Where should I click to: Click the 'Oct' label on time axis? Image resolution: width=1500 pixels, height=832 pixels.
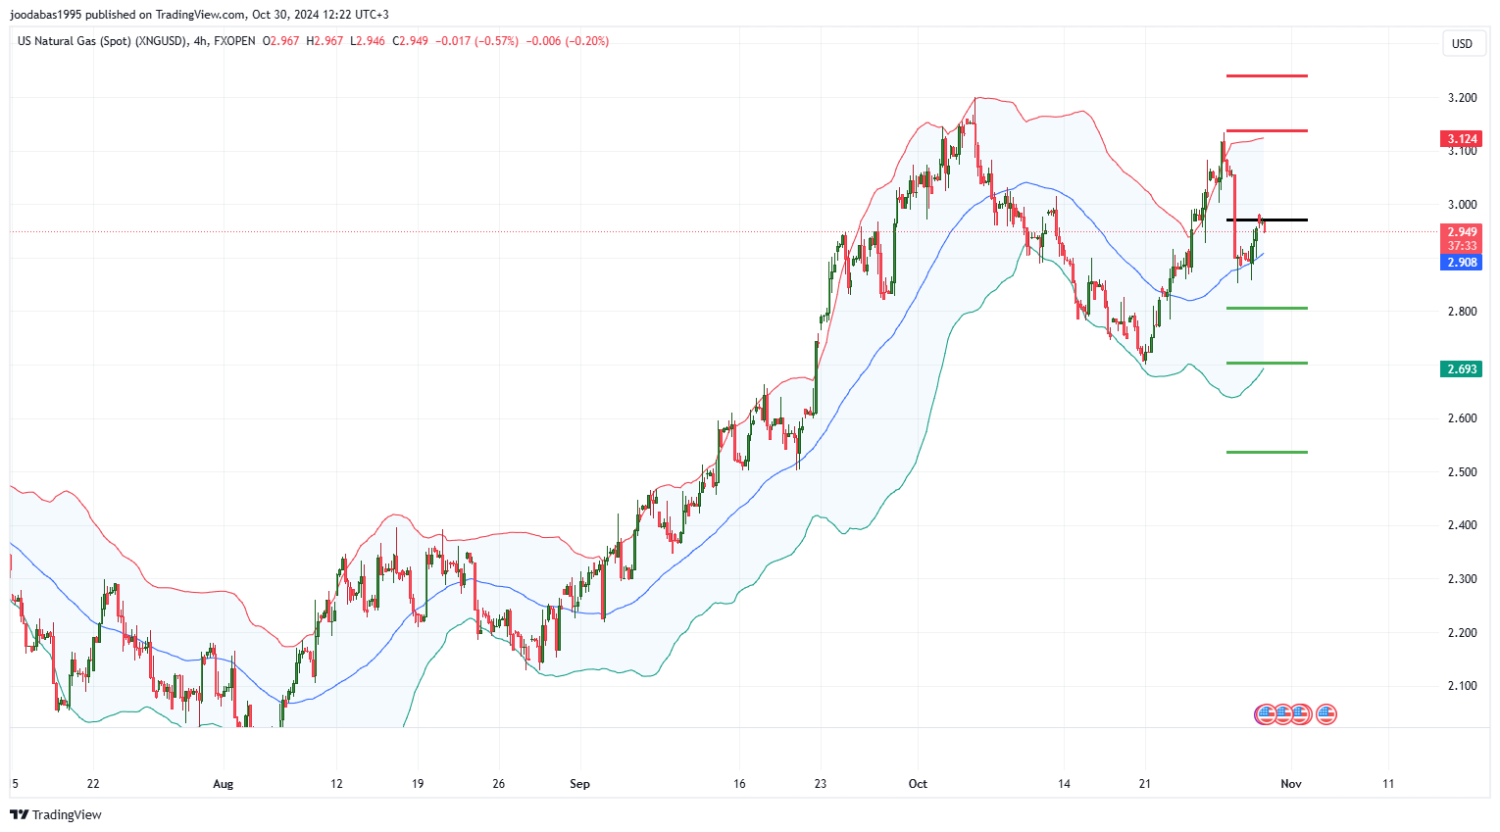pyautogui.click(x=918, y=784)
